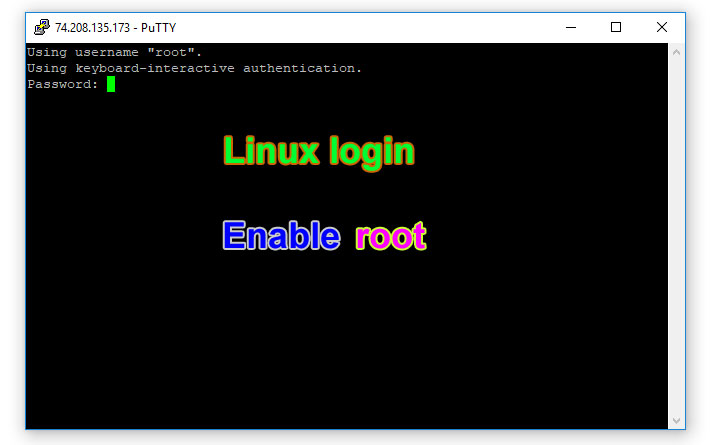
Task: Open PuTTY system menu icon in title bar
Action: (x=42, y=27)
